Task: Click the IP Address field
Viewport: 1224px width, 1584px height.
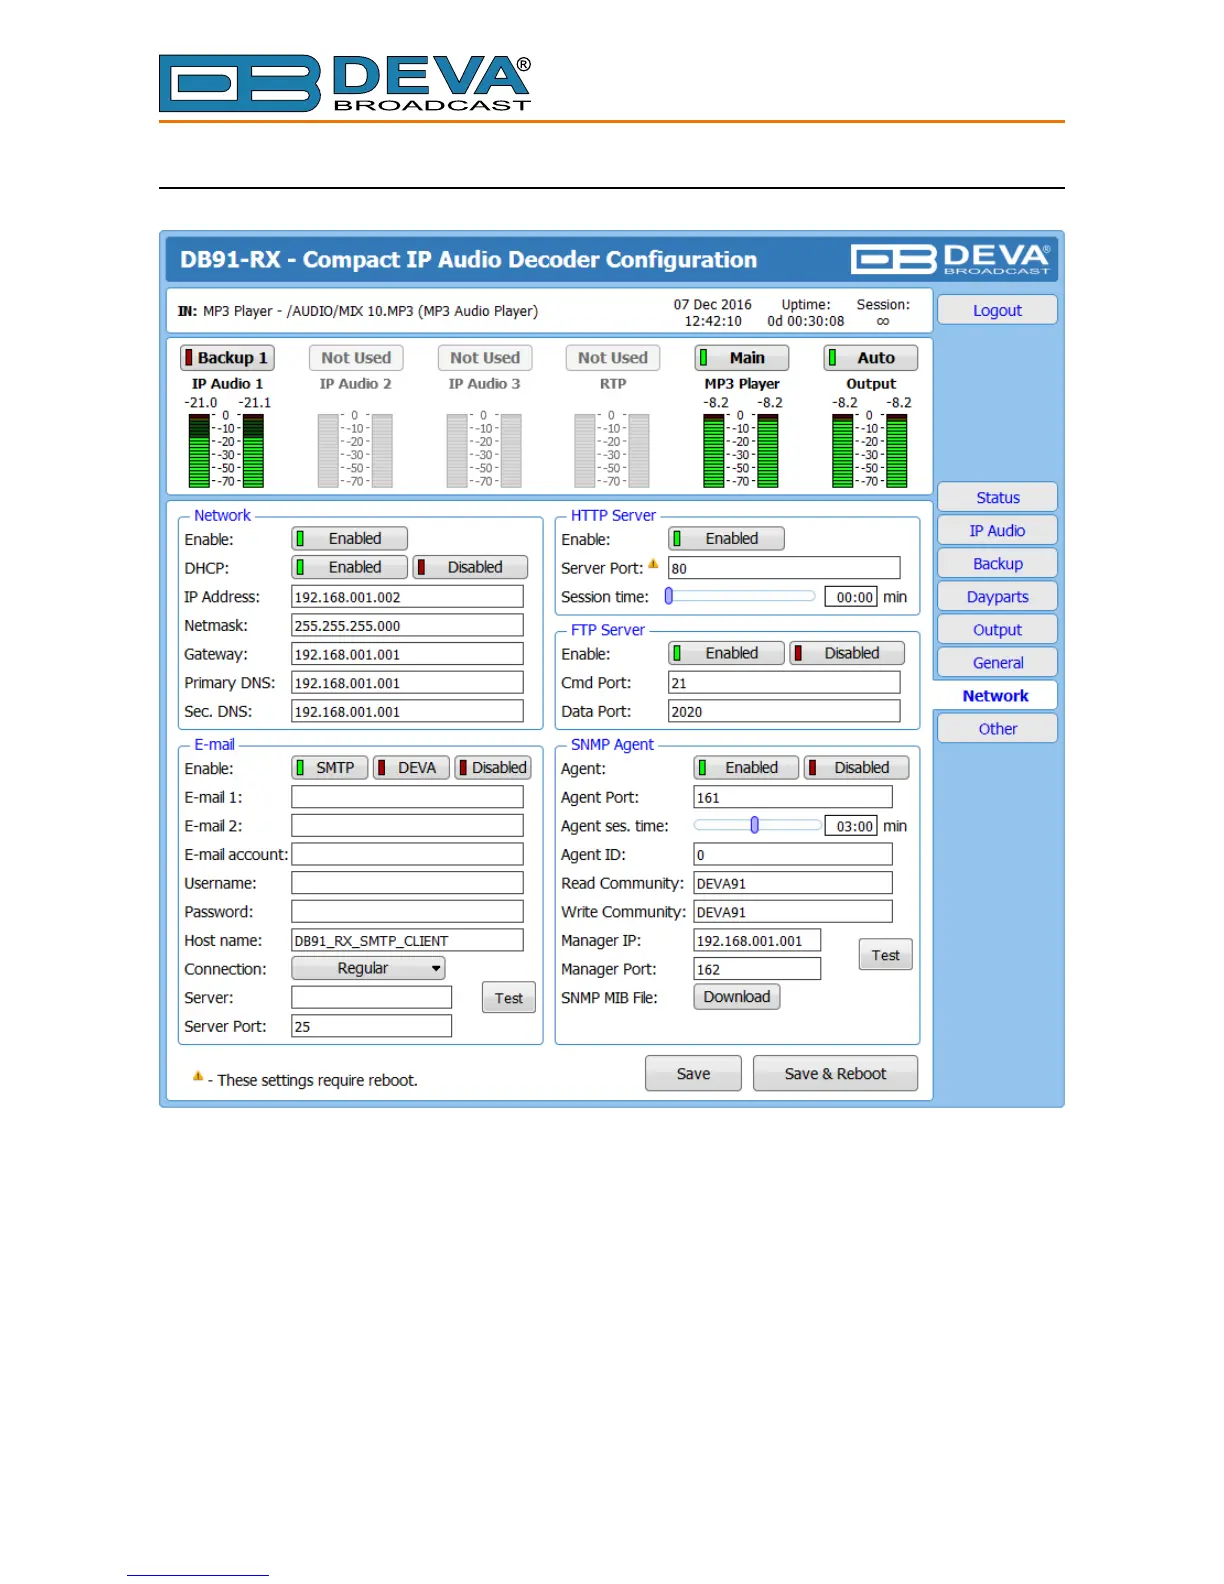Action: click(x=407, y=597)
